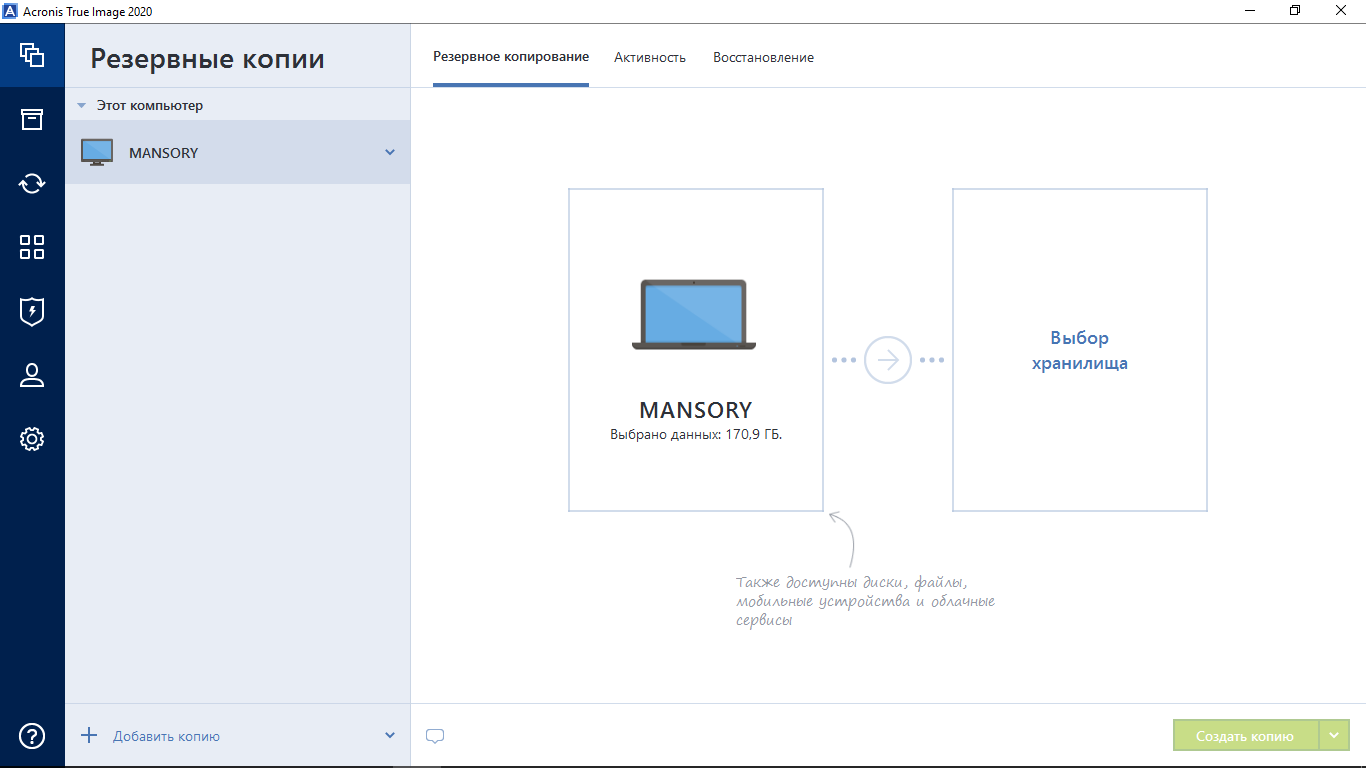Open the Help question mark icon

[32, 736]
